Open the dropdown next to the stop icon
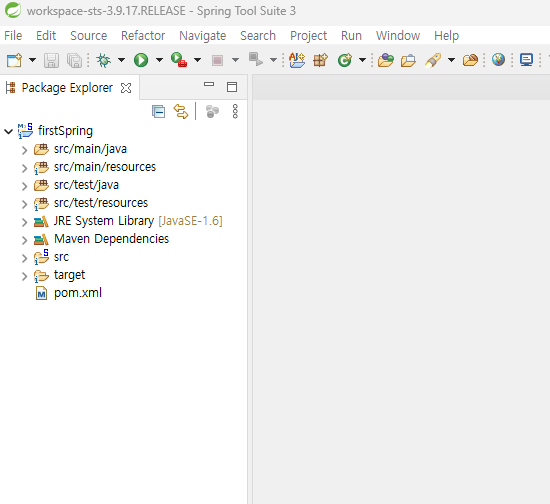This screenshot has width=550, height=504. [x=236, y=60]
